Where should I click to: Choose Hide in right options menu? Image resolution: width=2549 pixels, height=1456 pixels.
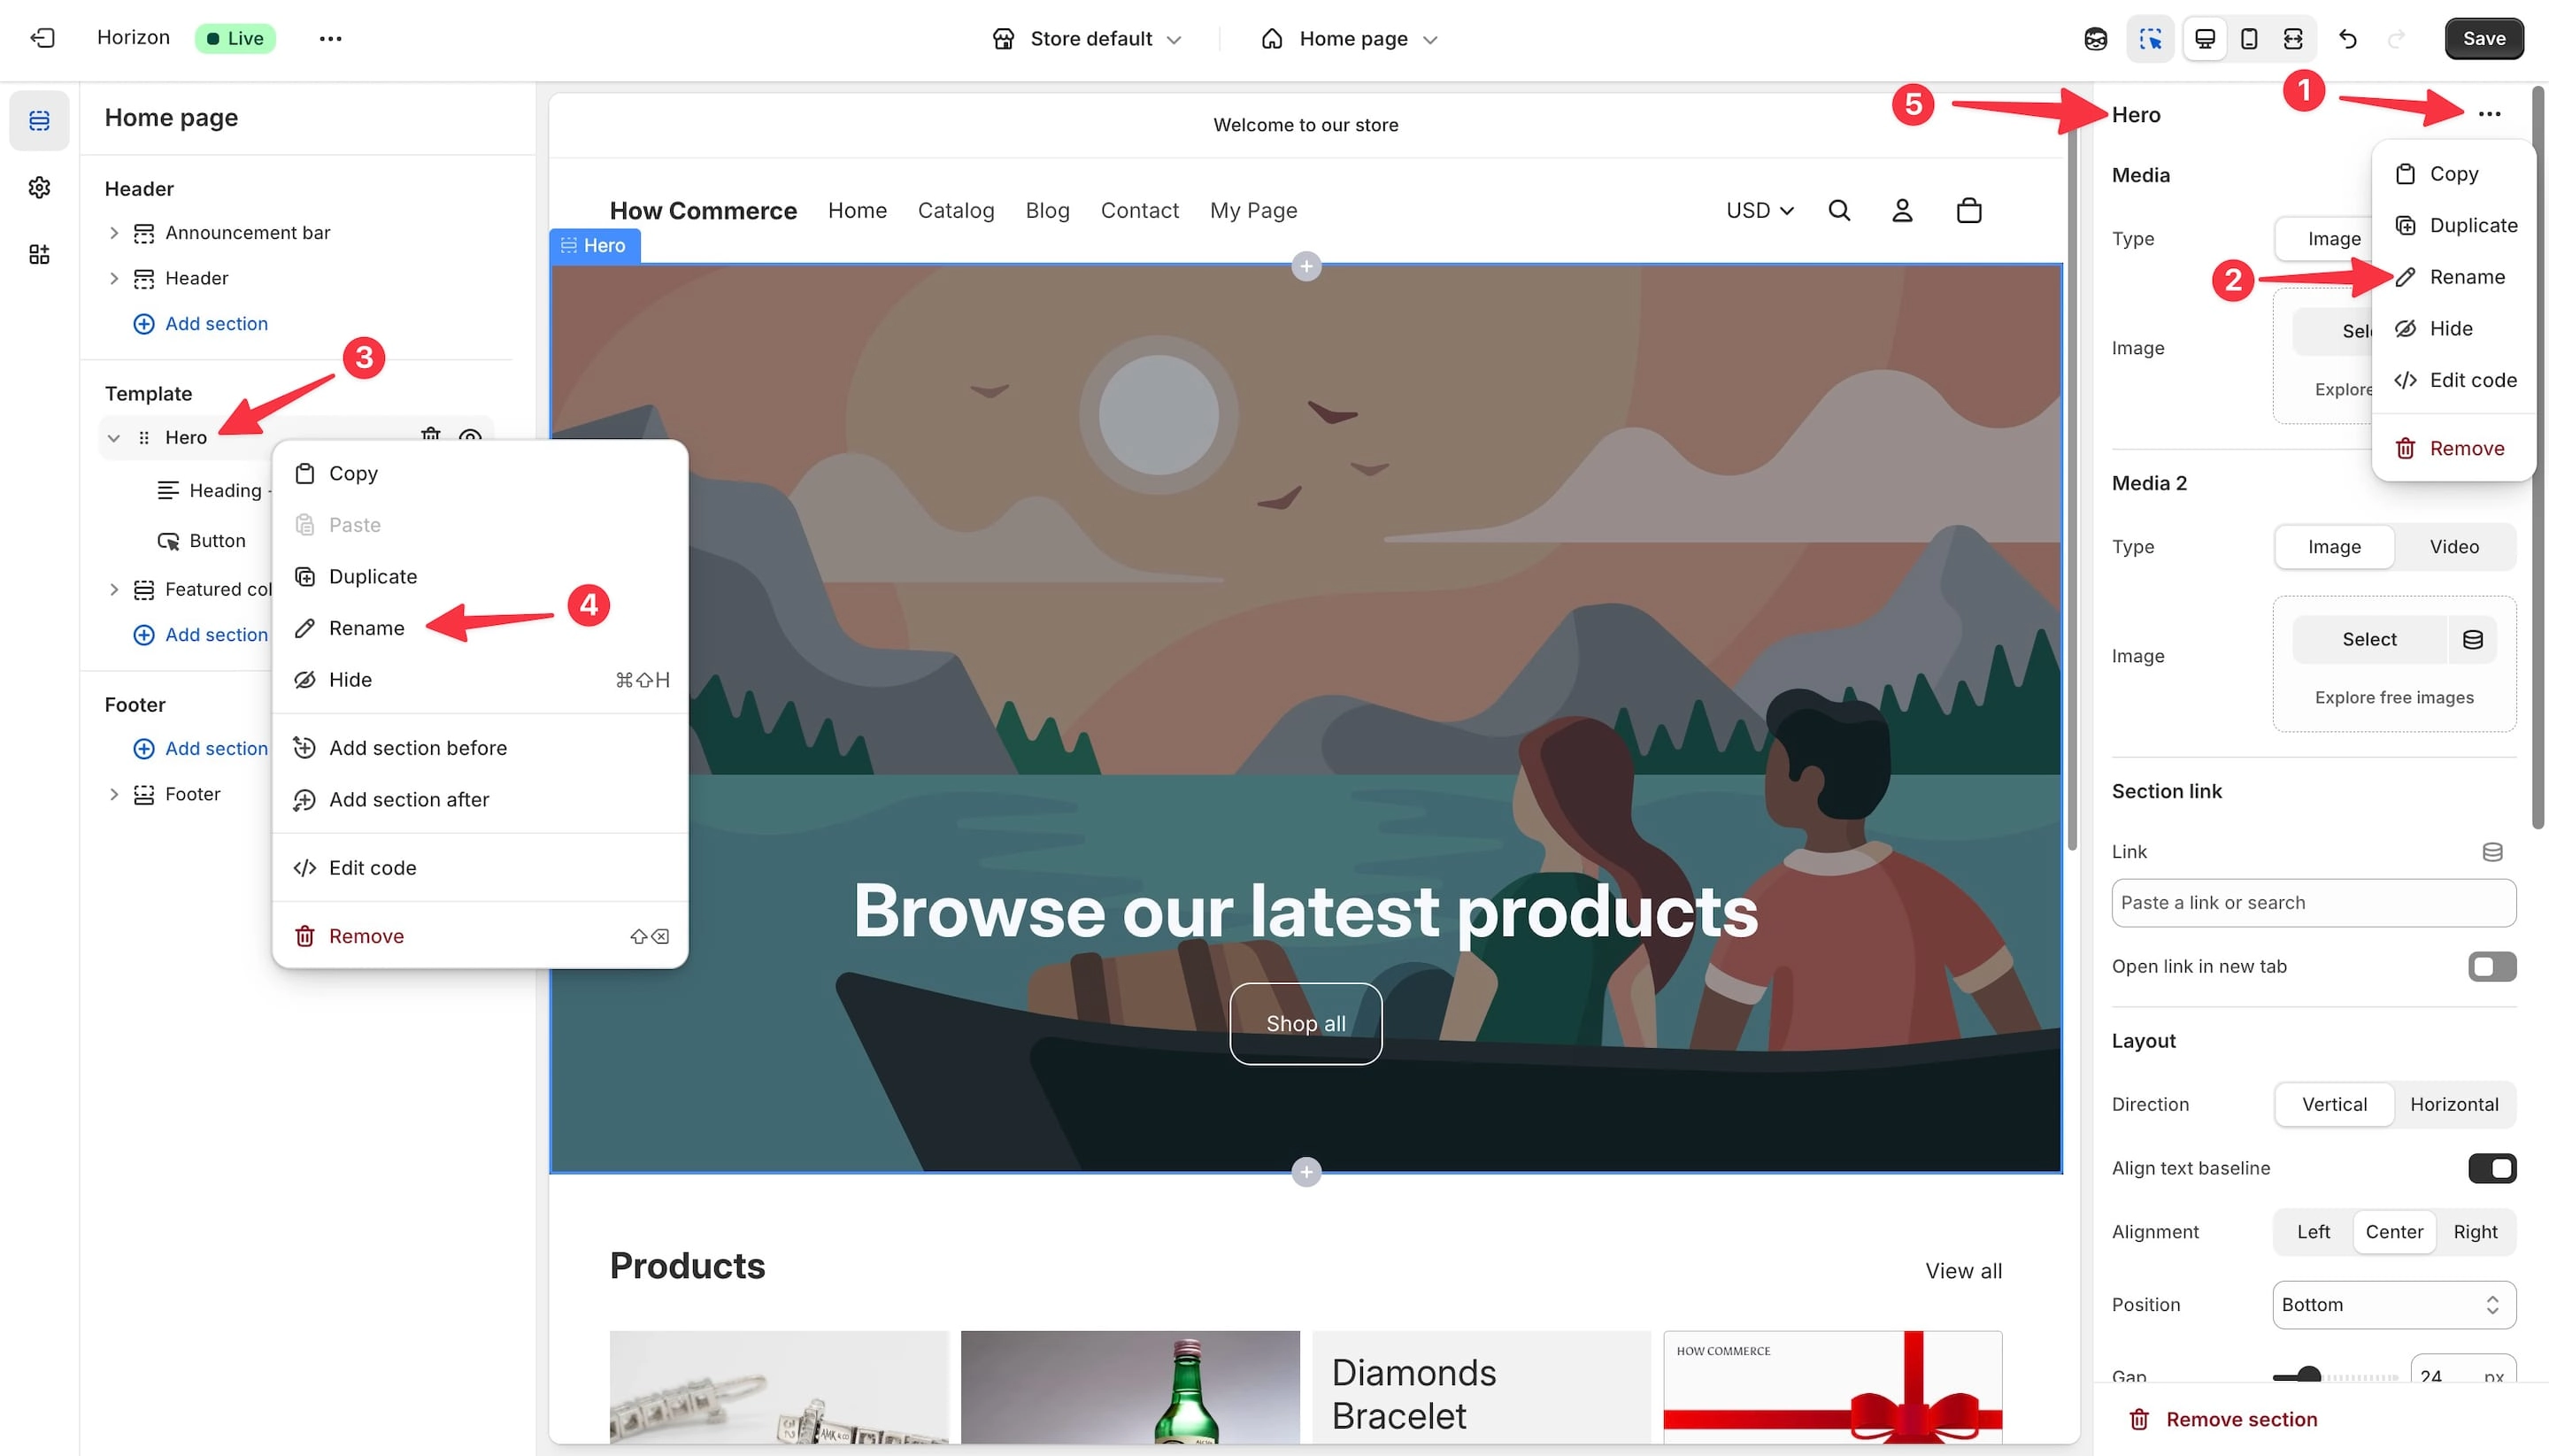tap(2454, 328)
